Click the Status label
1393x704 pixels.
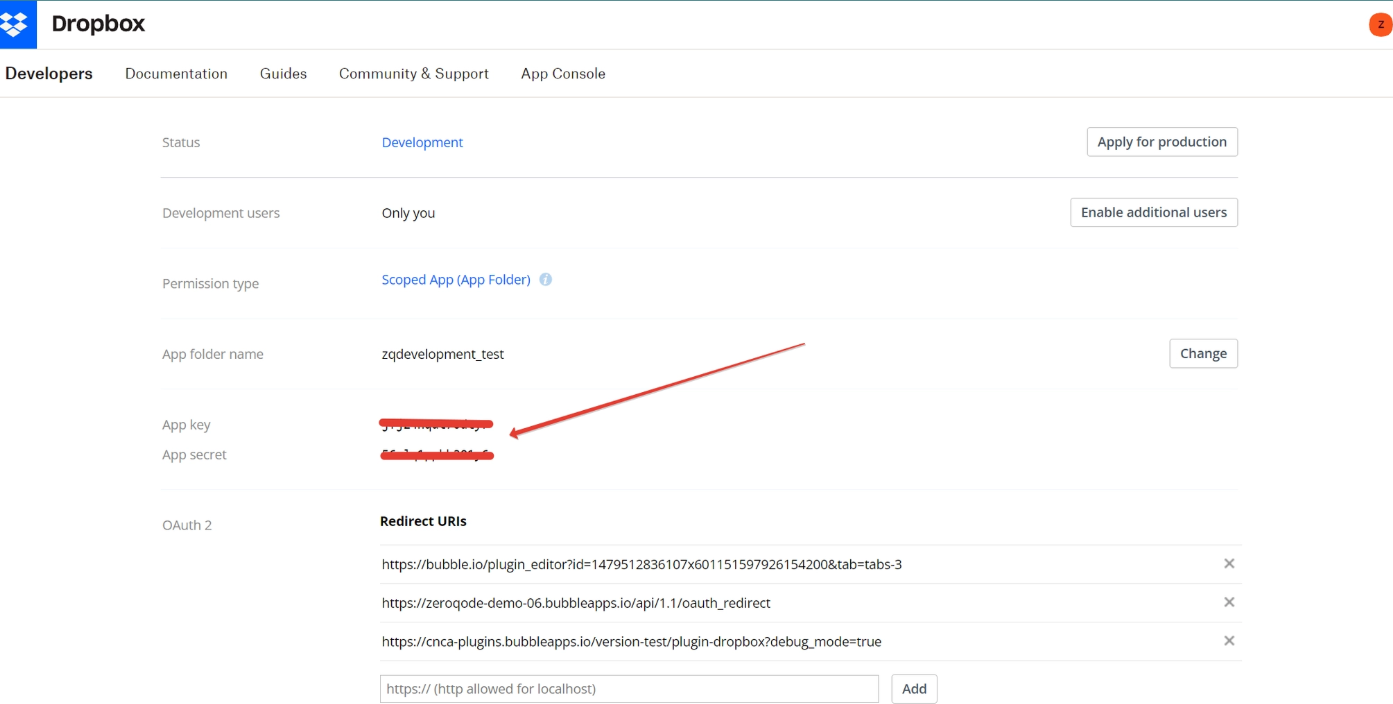pyautogui.click(x=181, y=143)
